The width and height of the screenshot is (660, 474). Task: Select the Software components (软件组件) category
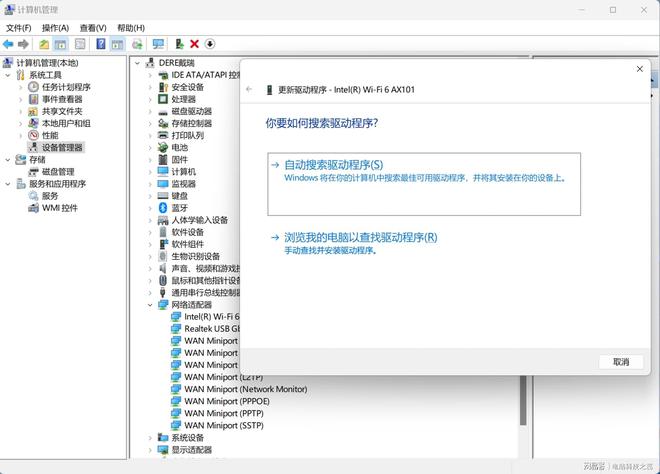[x=187, y=244]
